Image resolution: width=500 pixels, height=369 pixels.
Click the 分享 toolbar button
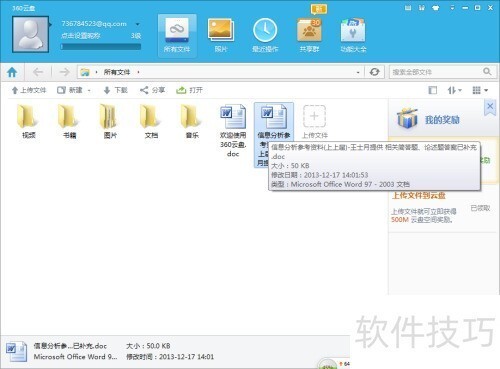tap(153, 90)
